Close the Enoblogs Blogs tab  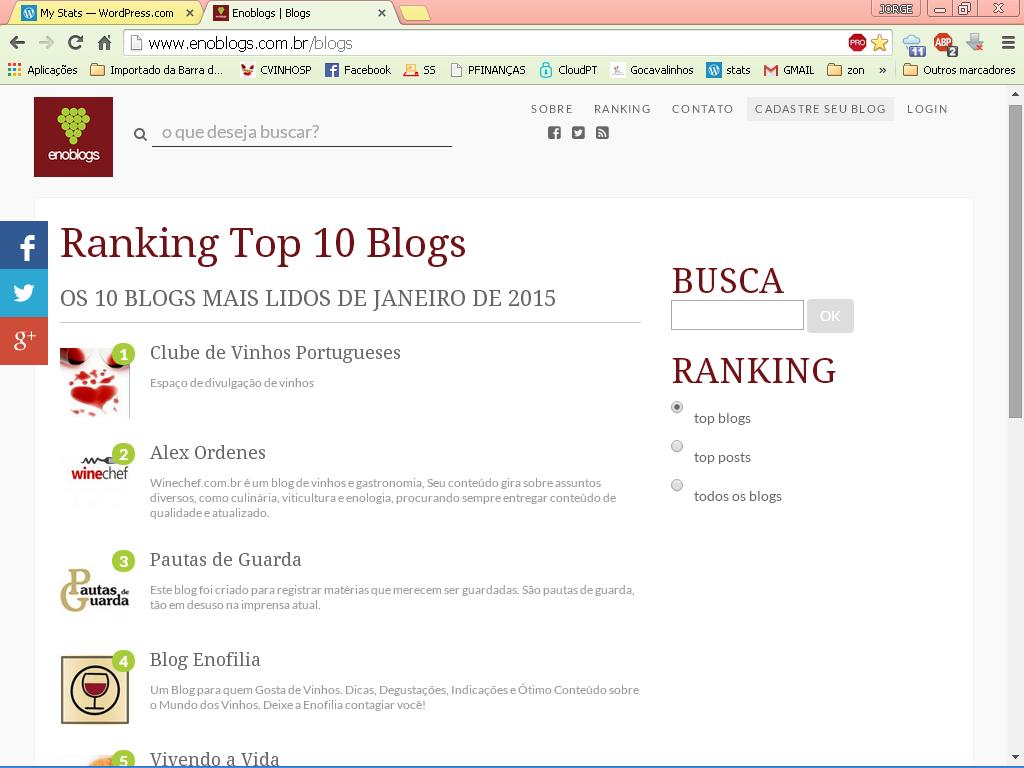(382, 13)
